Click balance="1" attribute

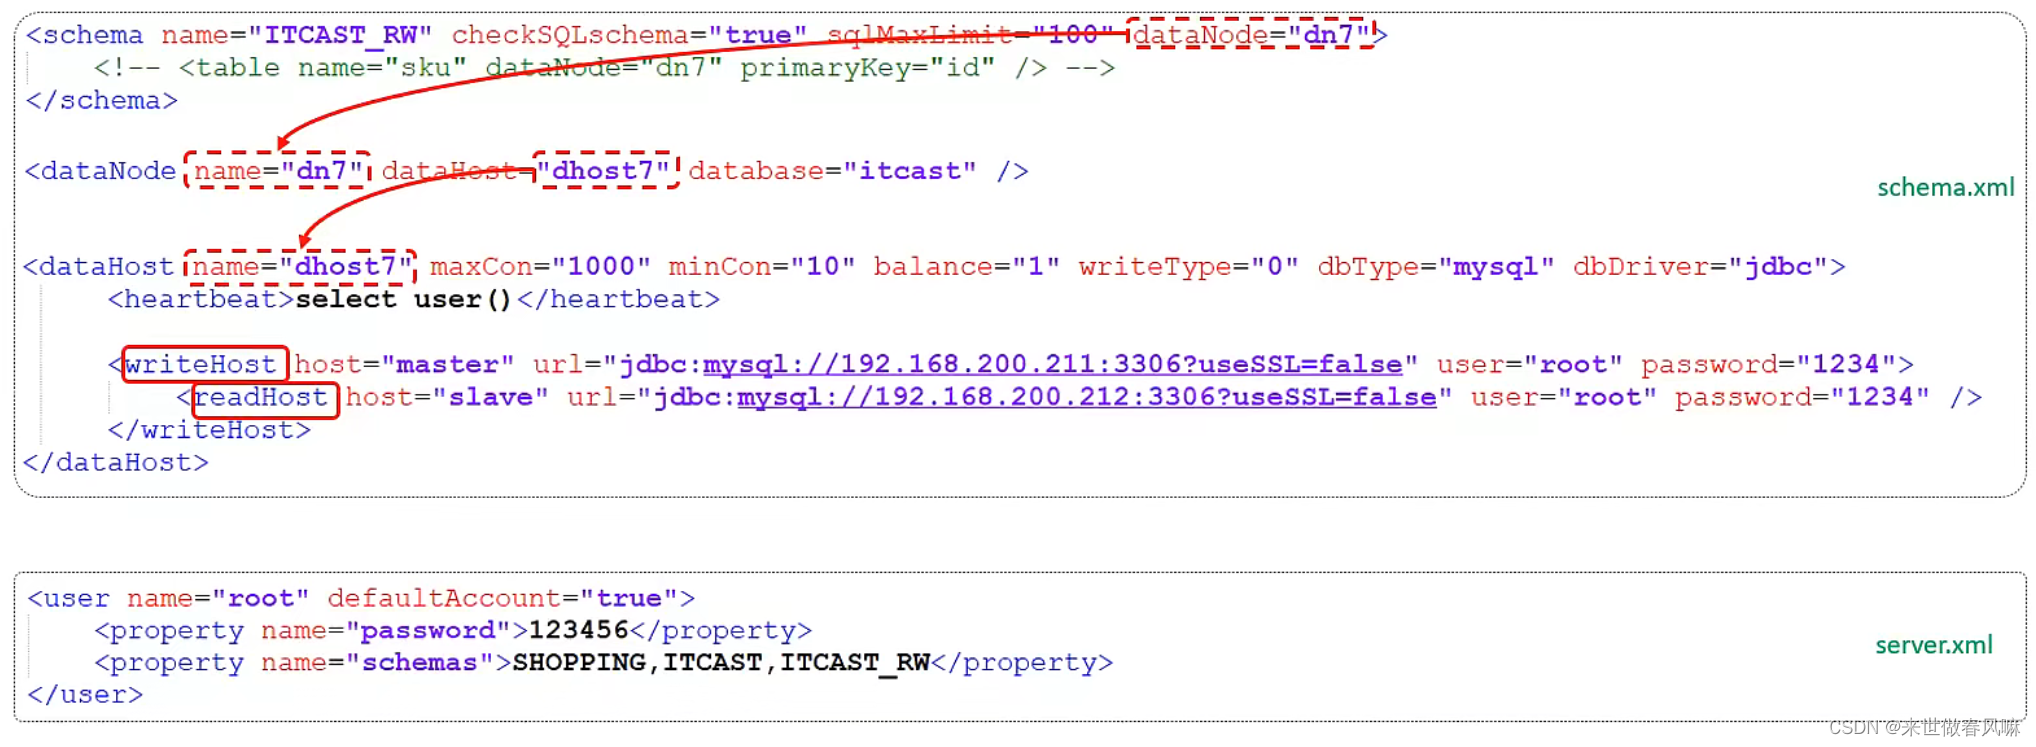click(967, 267)
